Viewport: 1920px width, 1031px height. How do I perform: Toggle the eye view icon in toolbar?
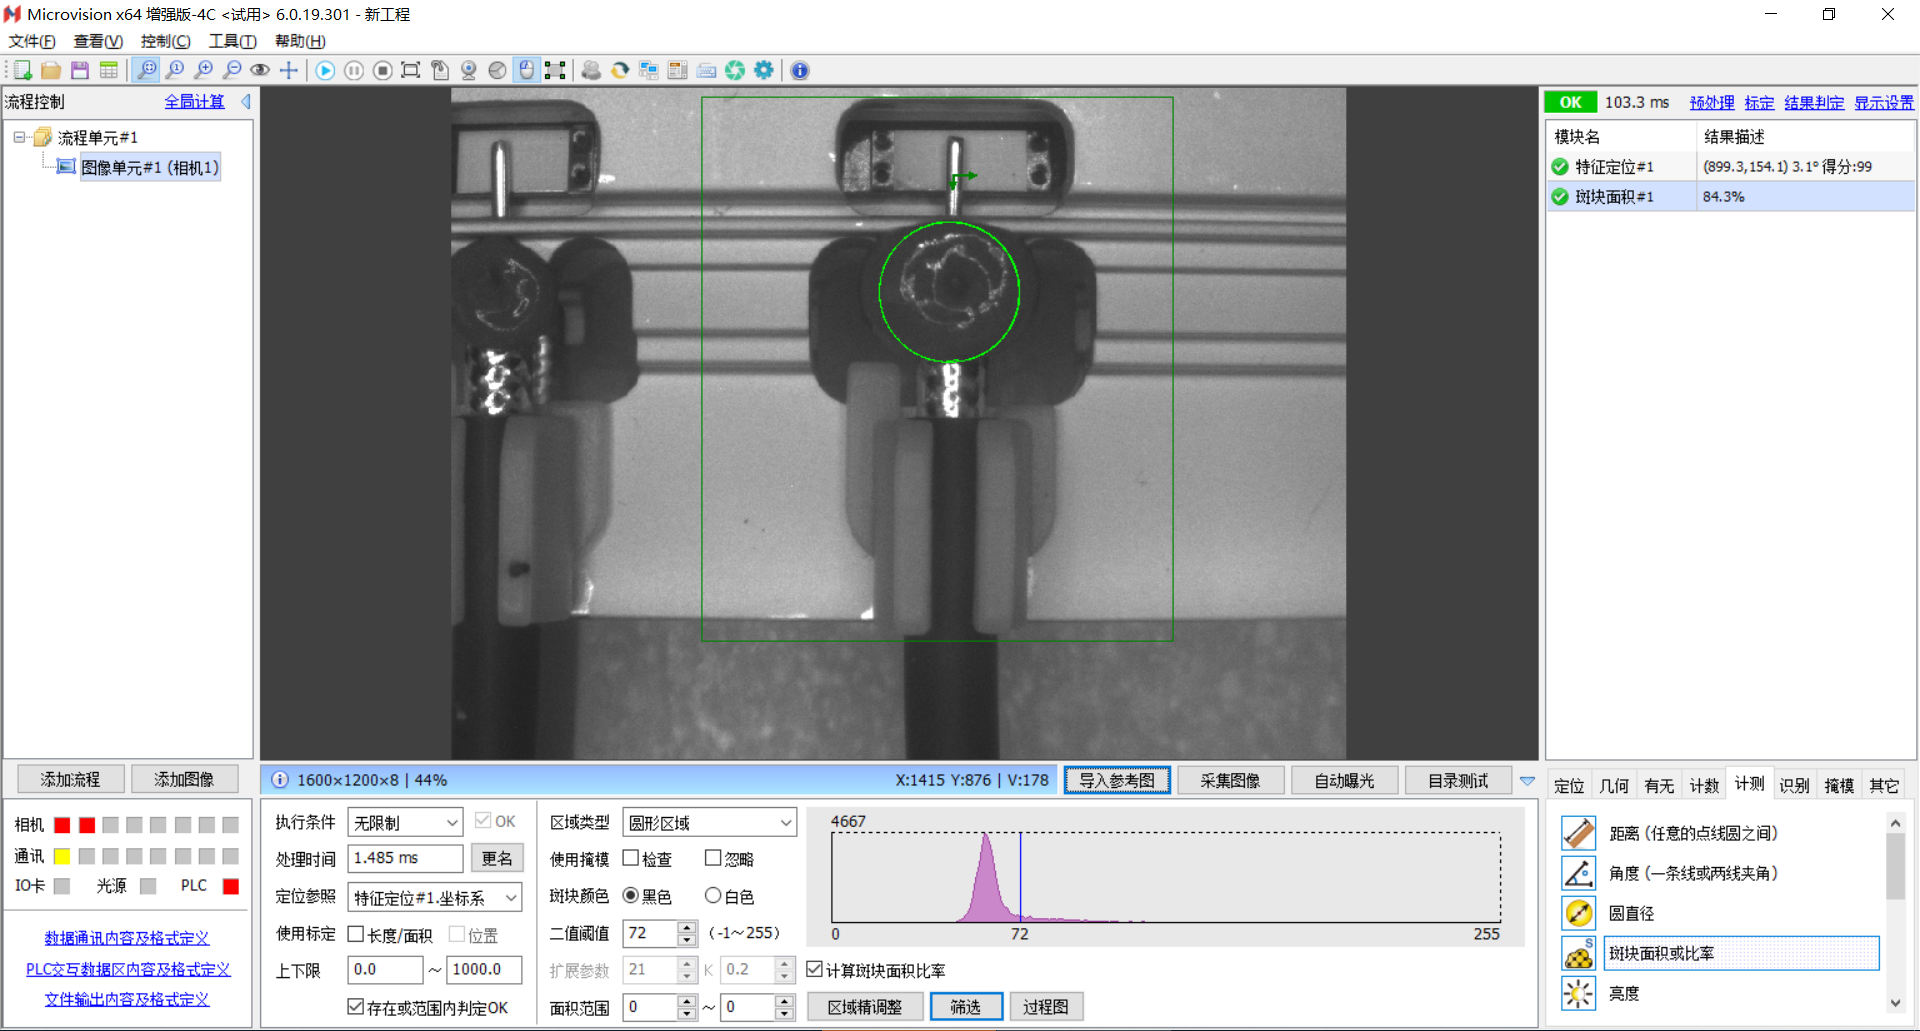pos(260,70)
